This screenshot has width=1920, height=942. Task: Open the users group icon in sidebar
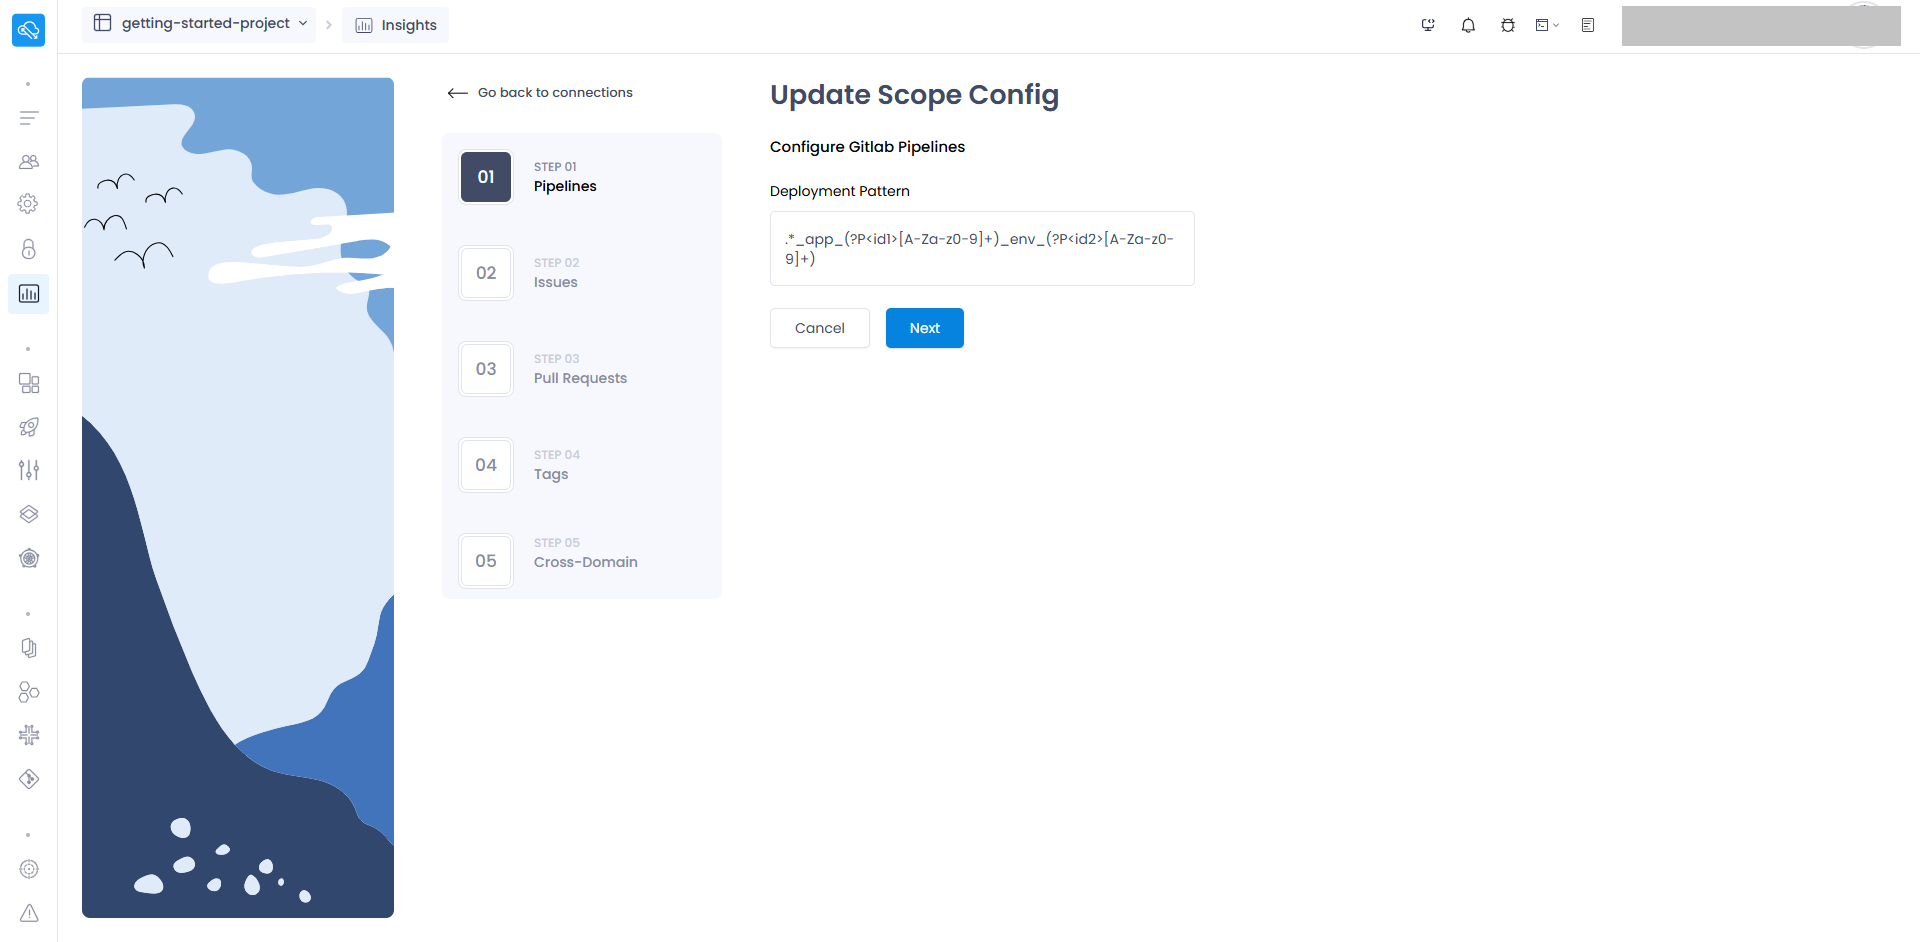[29, 161]
